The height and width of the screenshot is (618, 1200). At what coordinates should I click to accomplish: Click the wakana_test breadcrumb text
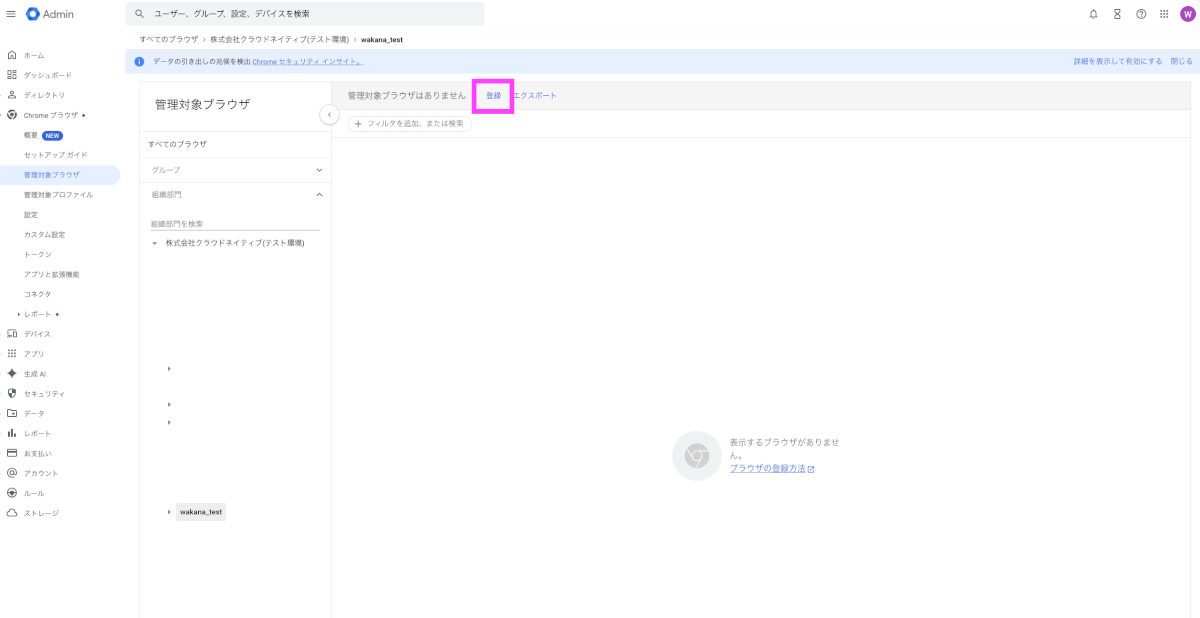click(382, 39)
